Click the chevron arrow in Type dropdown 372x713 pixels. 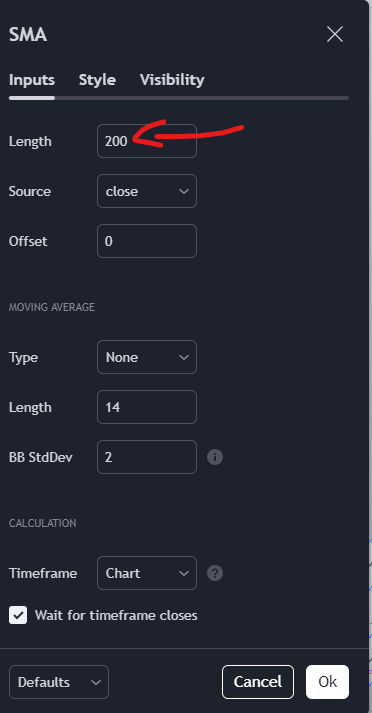point(184,357)
